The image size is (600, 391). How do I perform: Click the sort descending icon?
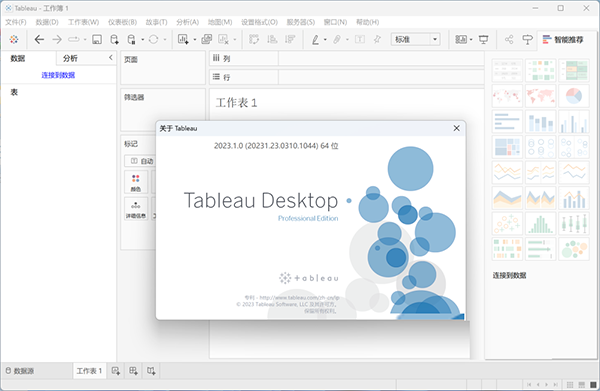[x=290, y=39]
